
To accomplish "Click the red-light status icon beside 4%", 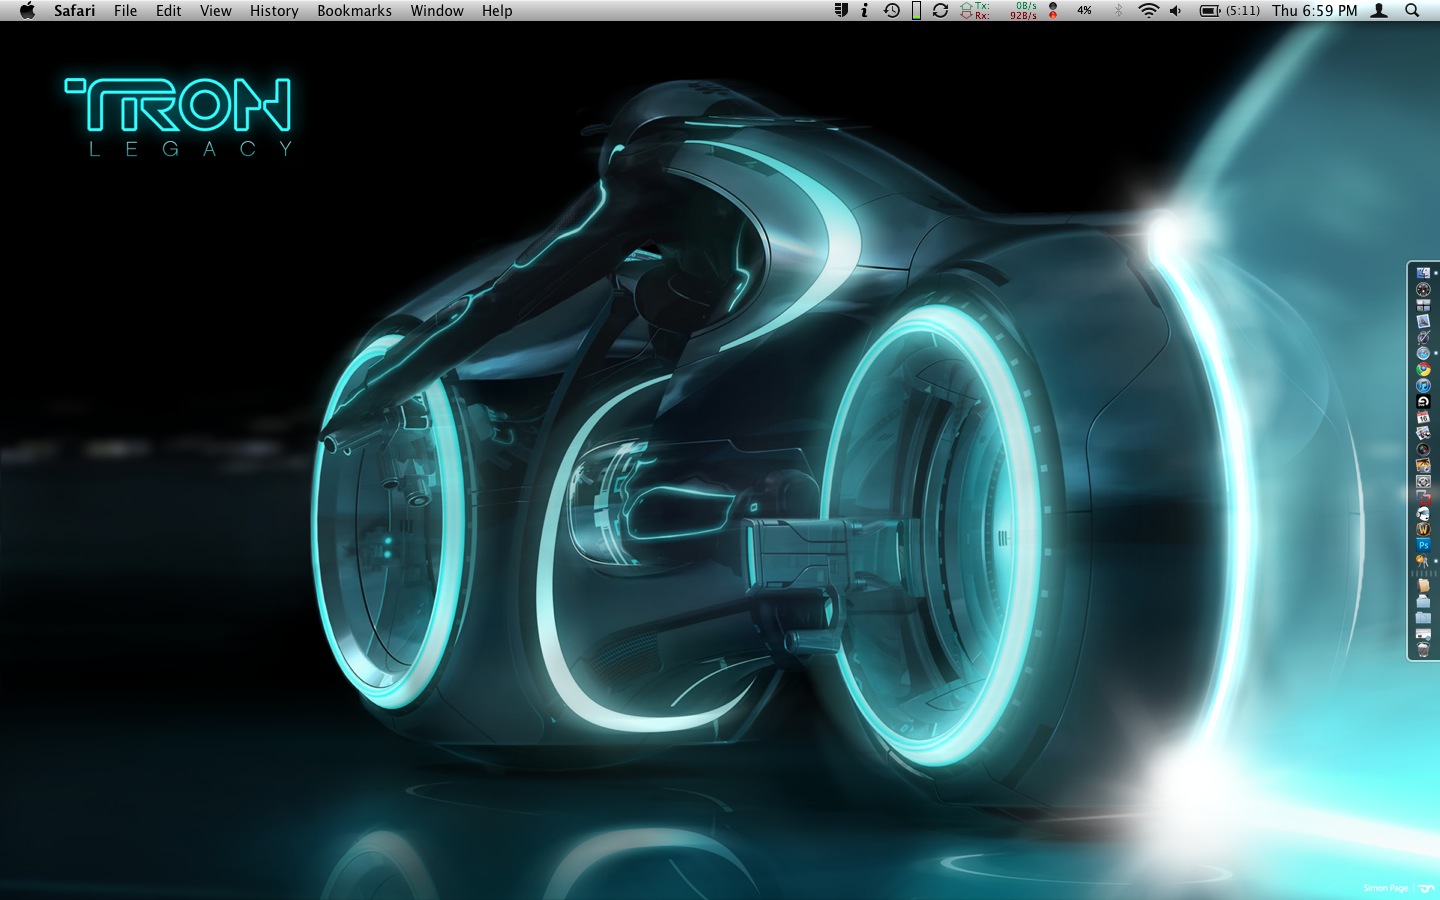I will [1053, 11].
